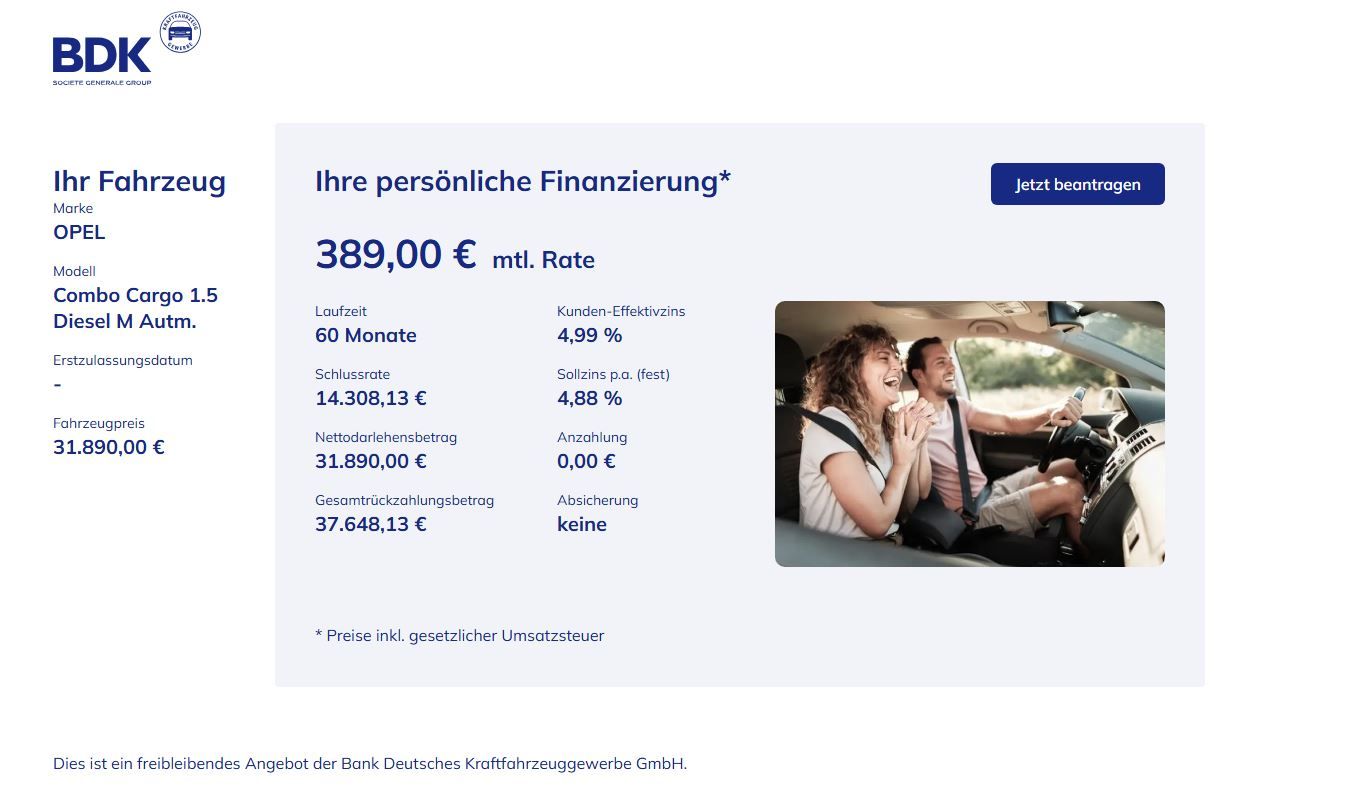
Task: Click the 389,00 € monthly rate
Action: coord(396,255)
